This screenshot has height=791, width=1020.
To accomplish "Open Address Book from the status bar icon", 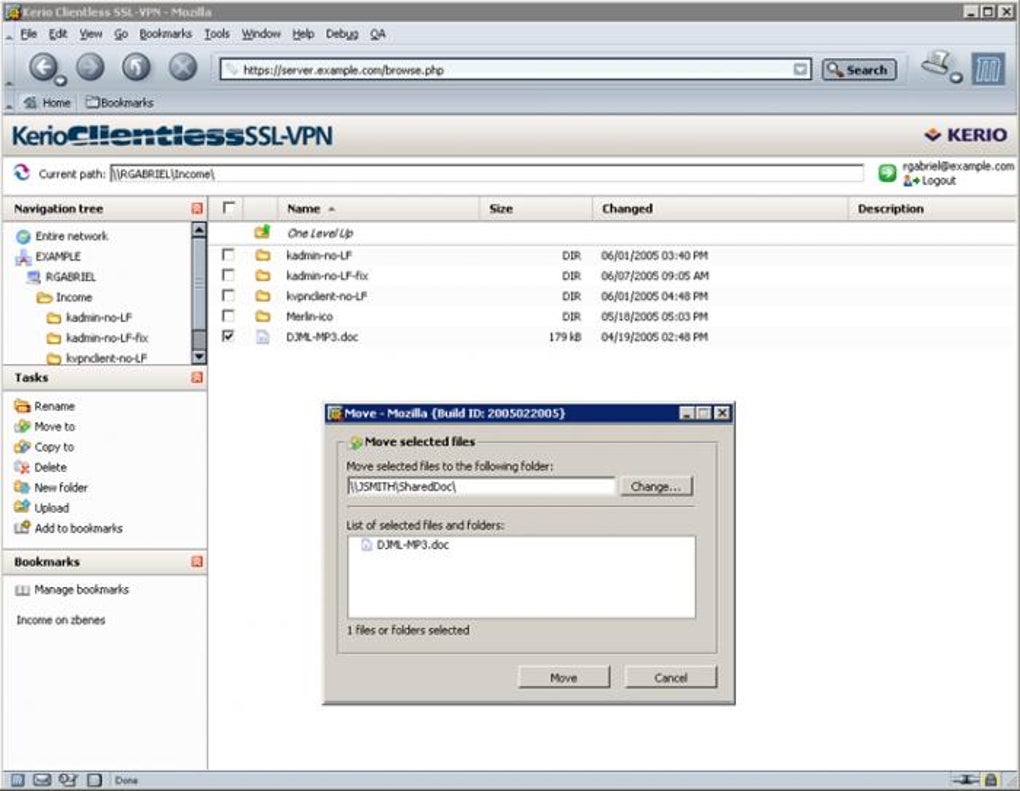I will pyautogui.click(x=68, y=780).
